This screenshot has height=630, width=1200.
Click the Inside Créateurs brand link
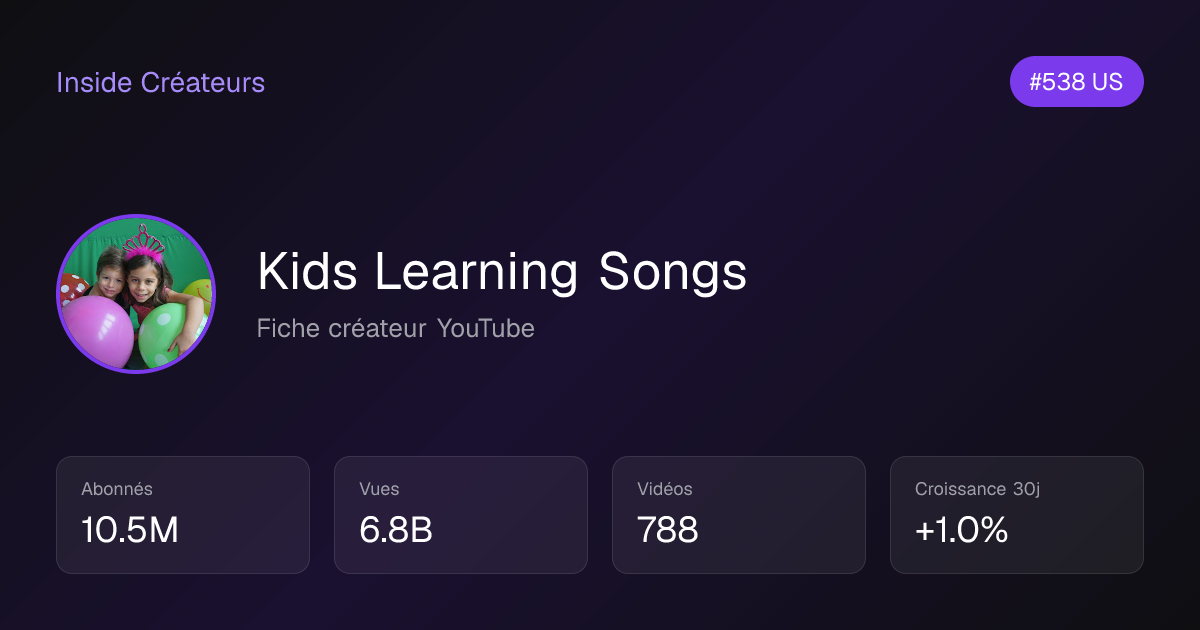point(160,82)
